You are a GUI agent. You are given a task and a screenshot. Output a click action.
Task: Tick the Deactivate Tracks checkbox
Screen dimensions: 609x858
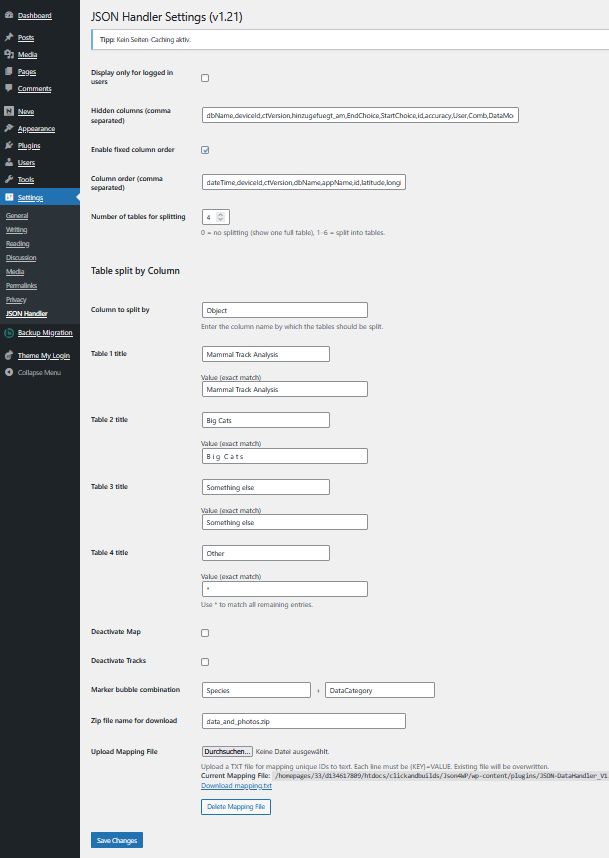click(x=205, y=662)
